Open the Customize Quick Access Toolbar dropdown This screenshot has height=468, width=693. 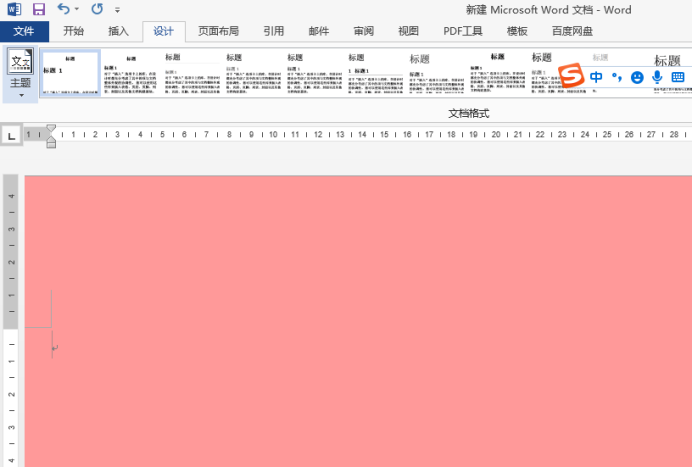click(x=117, y=9)
